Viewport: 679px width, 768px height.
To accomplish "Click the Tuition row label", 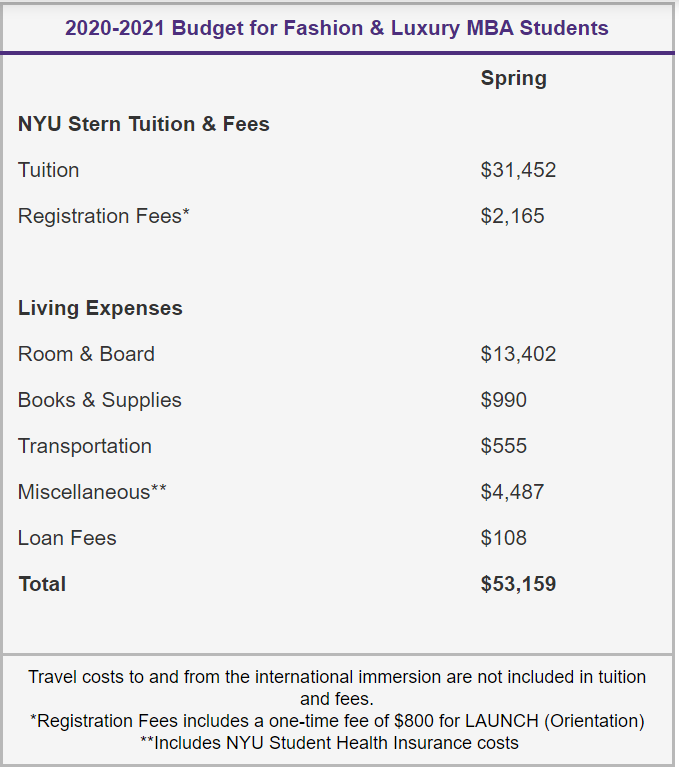I will (48, 170).
